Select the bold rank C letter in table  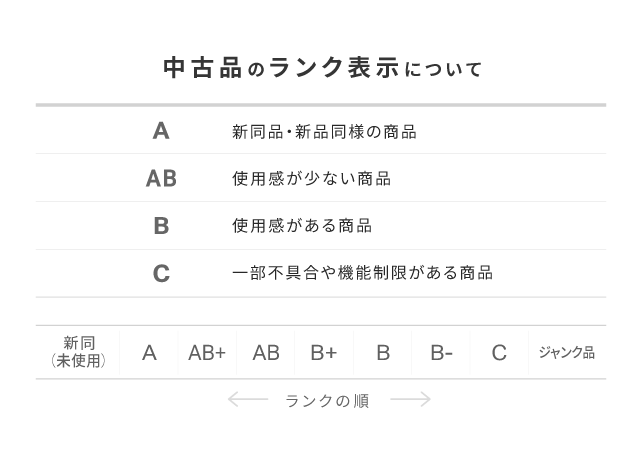click(x=161, y=273)
